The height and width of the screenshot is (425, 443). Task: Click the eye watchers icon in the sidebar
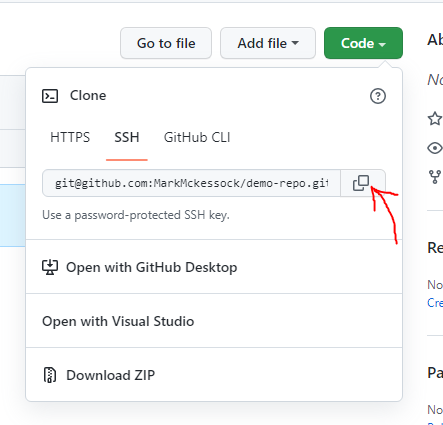click(x=435, y=148)
